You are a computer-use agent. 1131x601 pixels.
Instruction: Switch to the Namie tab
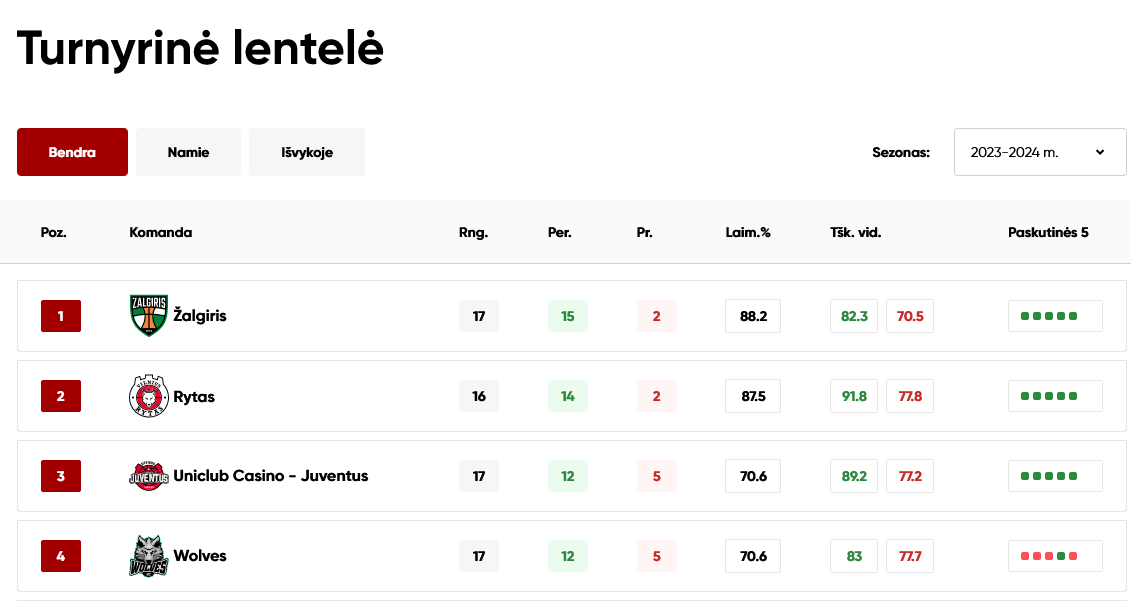click(188, 152)
